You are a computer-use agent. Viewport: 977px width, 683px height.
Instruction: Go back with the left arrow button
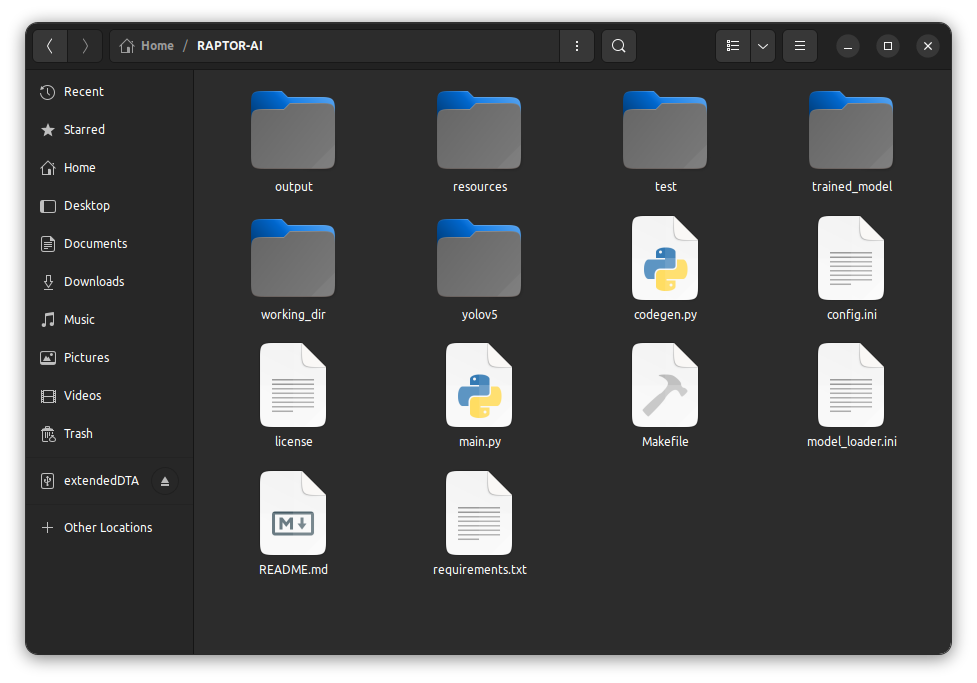[50, 46]
